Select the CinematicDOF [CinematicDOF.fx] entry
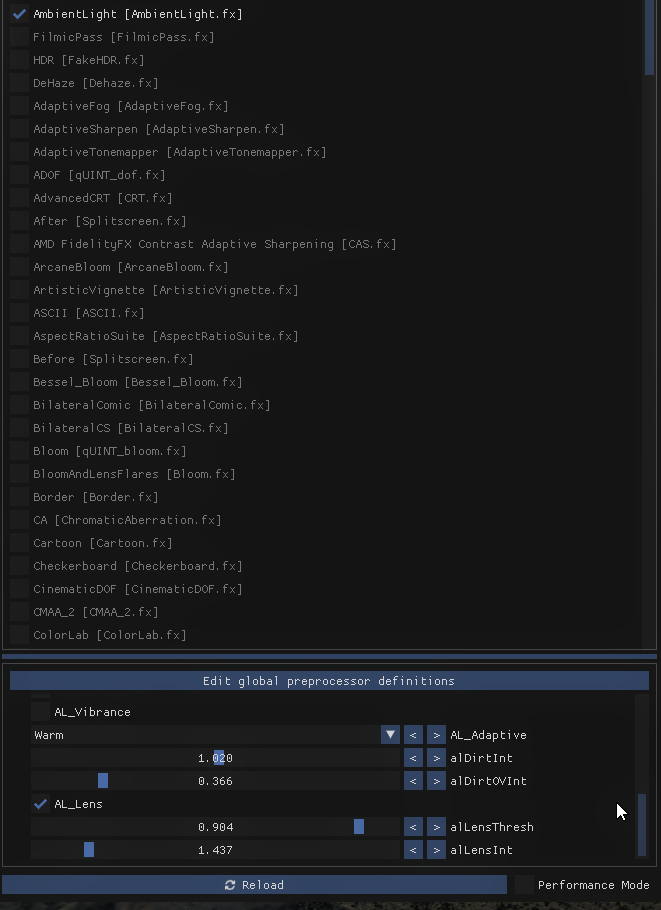 (138, 589)
